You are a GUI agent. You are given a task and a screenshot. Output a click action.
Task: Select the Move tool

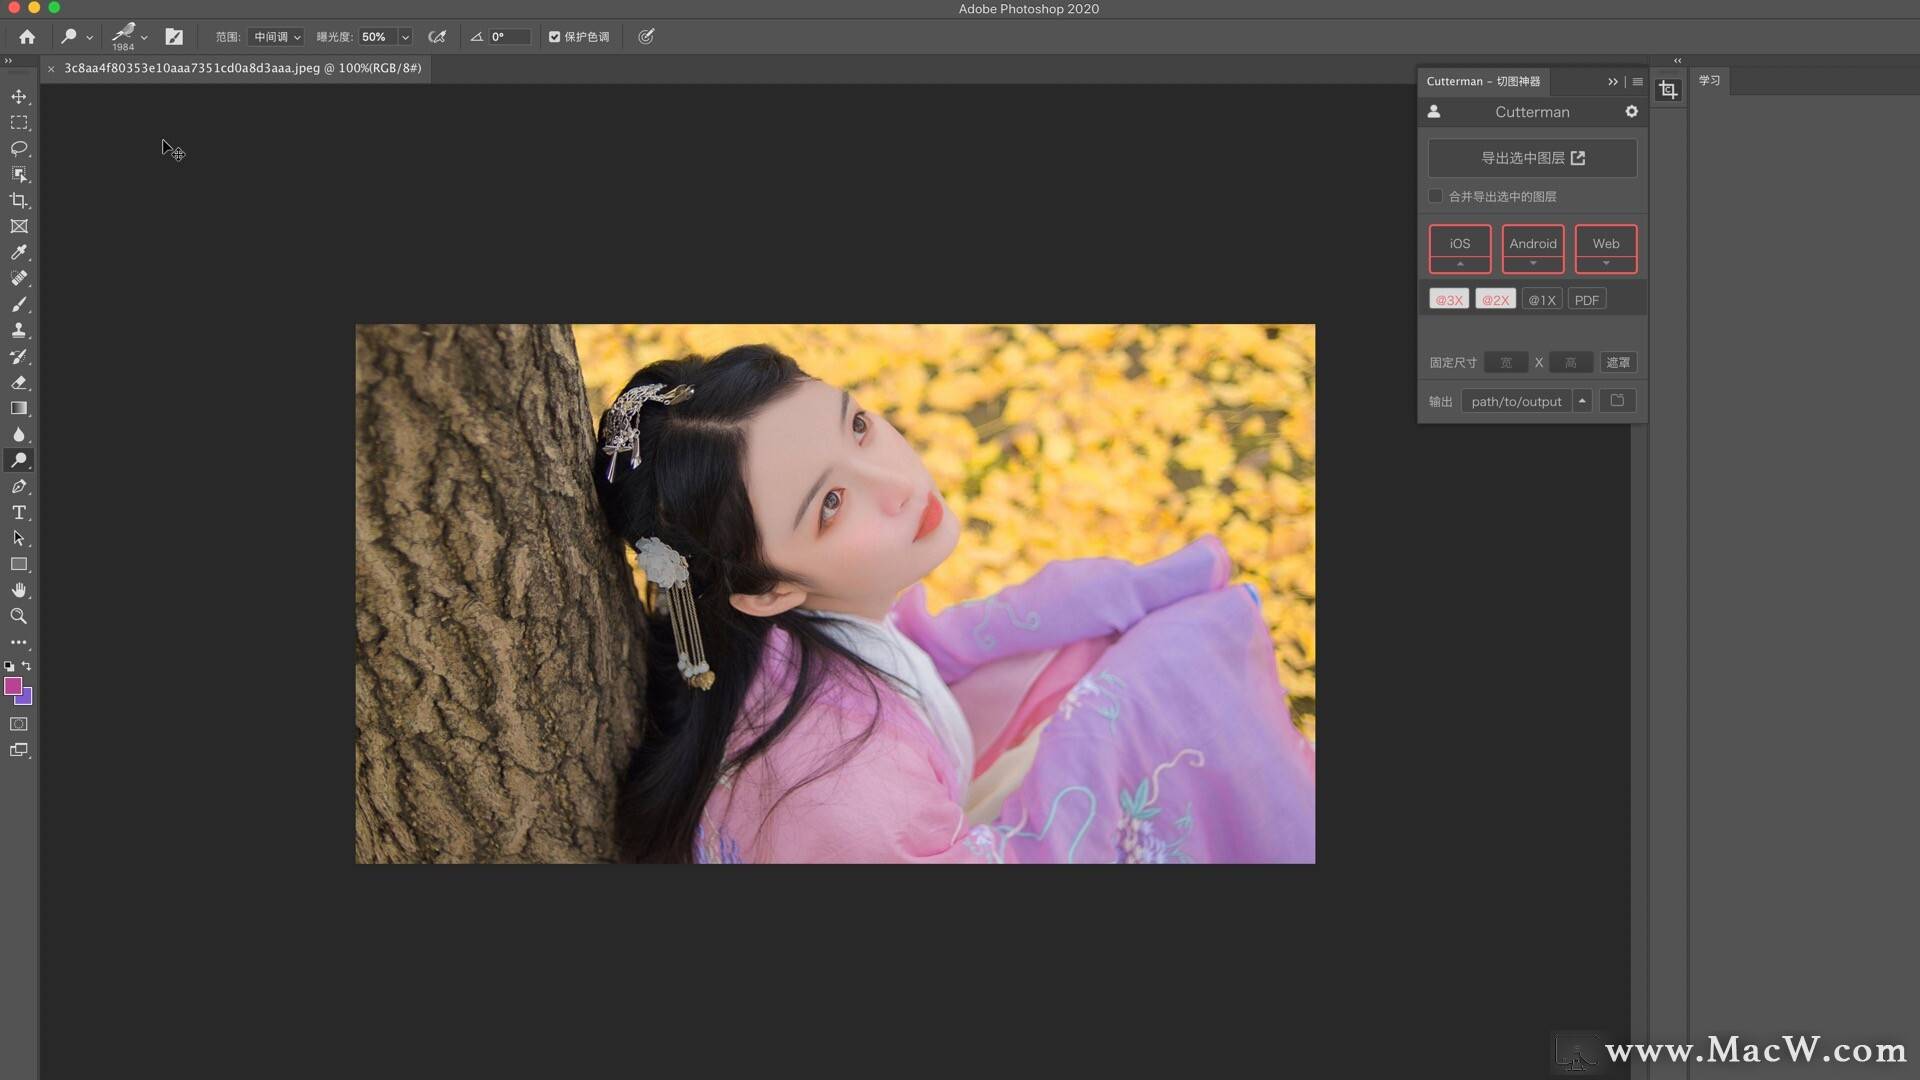(x=19, y=97)
